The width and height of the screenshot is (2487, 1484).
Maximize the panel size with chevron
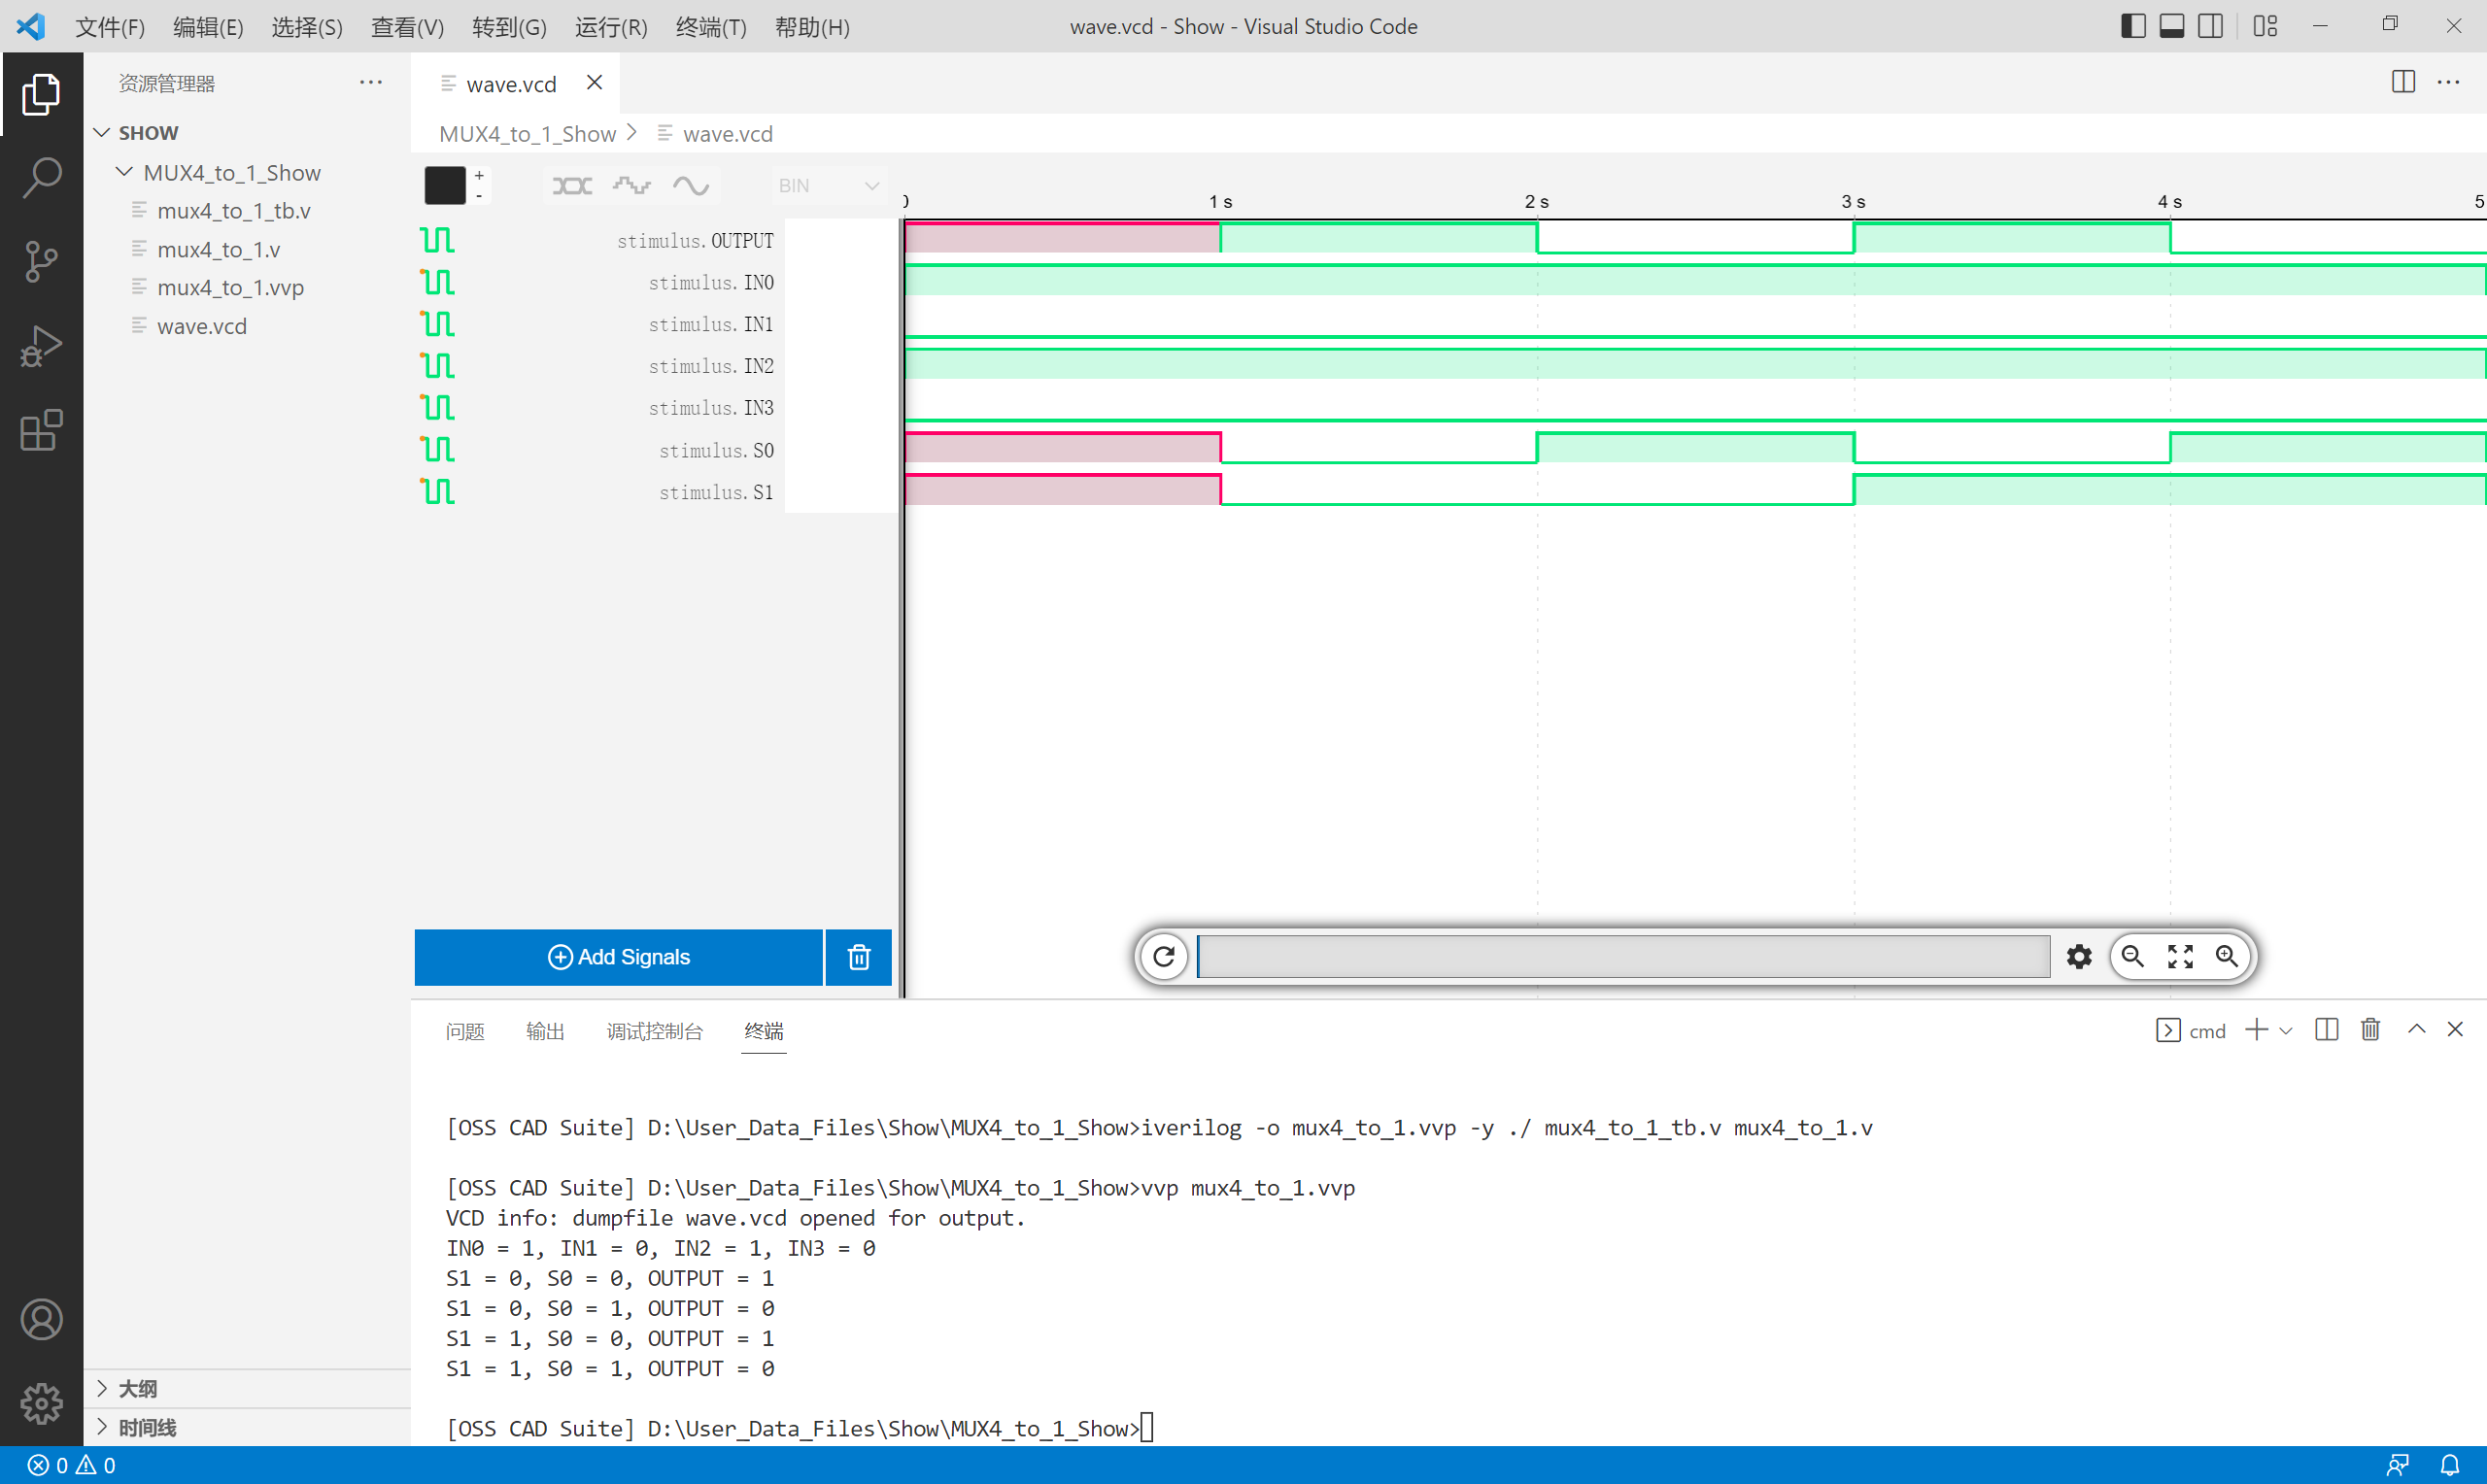click(2417, 1029)
